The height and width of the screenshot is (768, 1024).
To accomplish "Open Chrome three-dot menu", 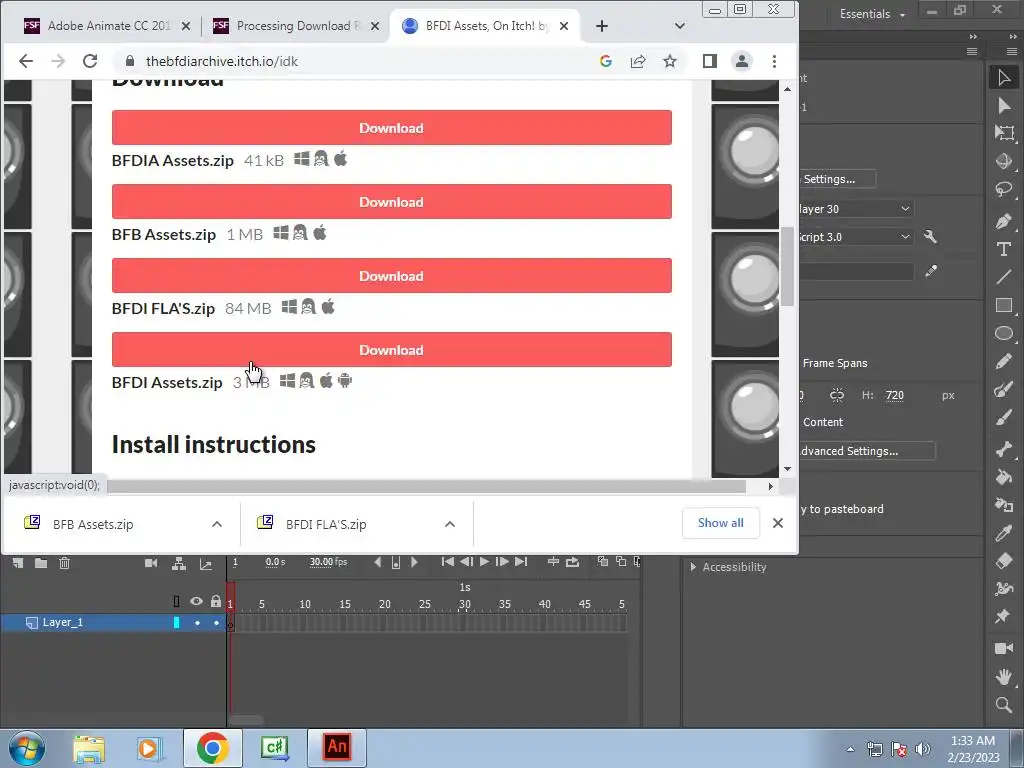I will pos(775,61).
